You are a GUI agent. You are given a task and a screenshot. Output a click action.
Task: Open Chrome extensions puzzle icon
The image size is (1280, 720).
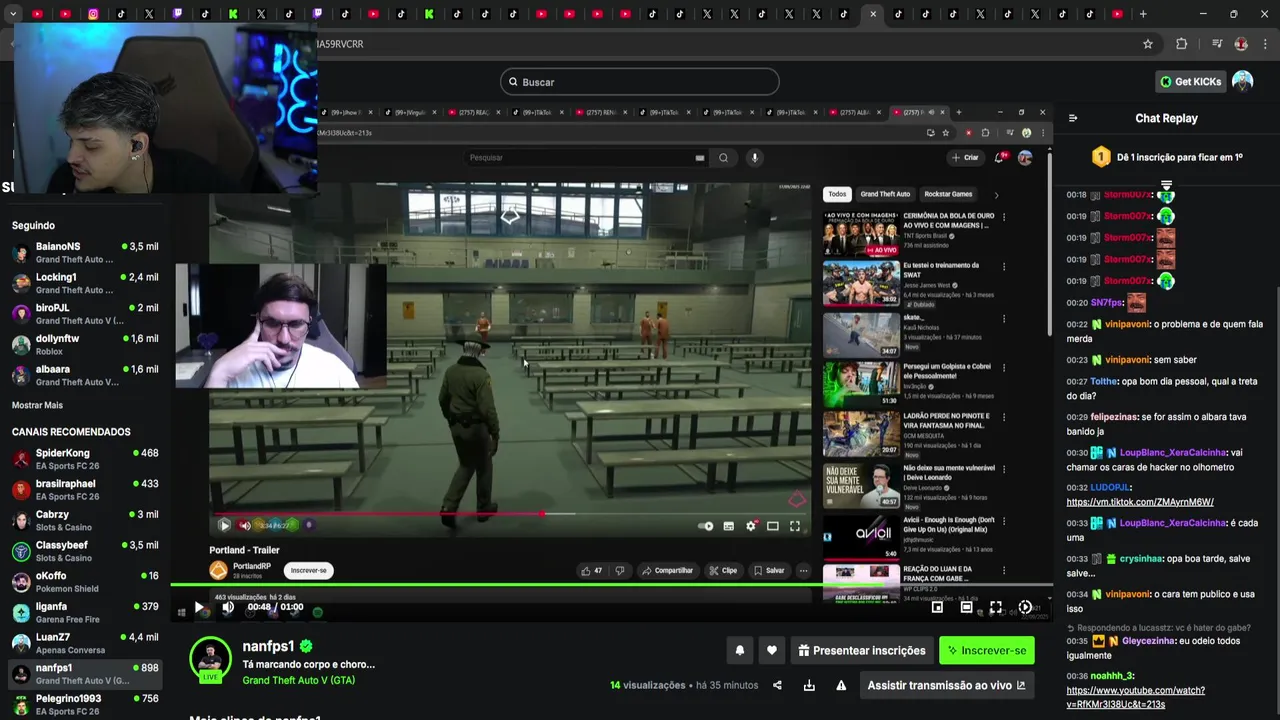tap(1181, 44)
